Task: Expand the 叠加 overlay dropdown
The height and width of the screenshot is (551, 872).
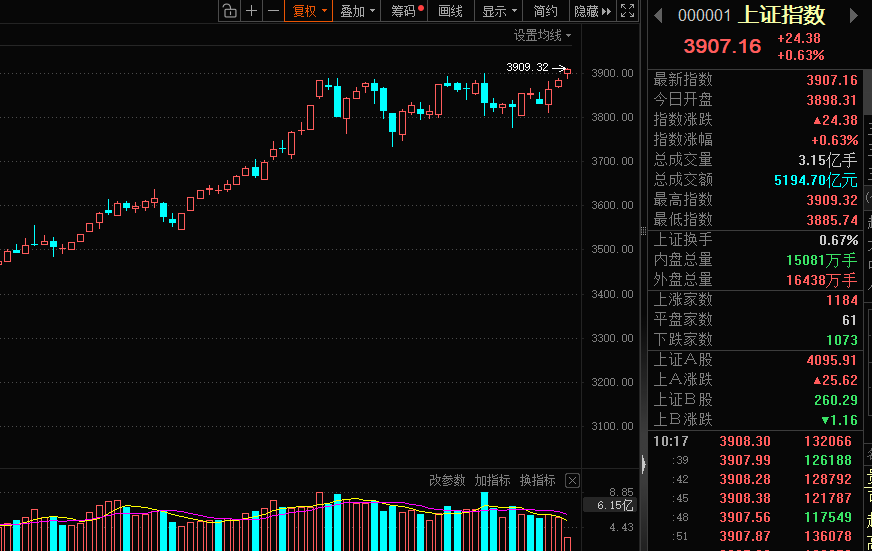Action: coord(358,11)
